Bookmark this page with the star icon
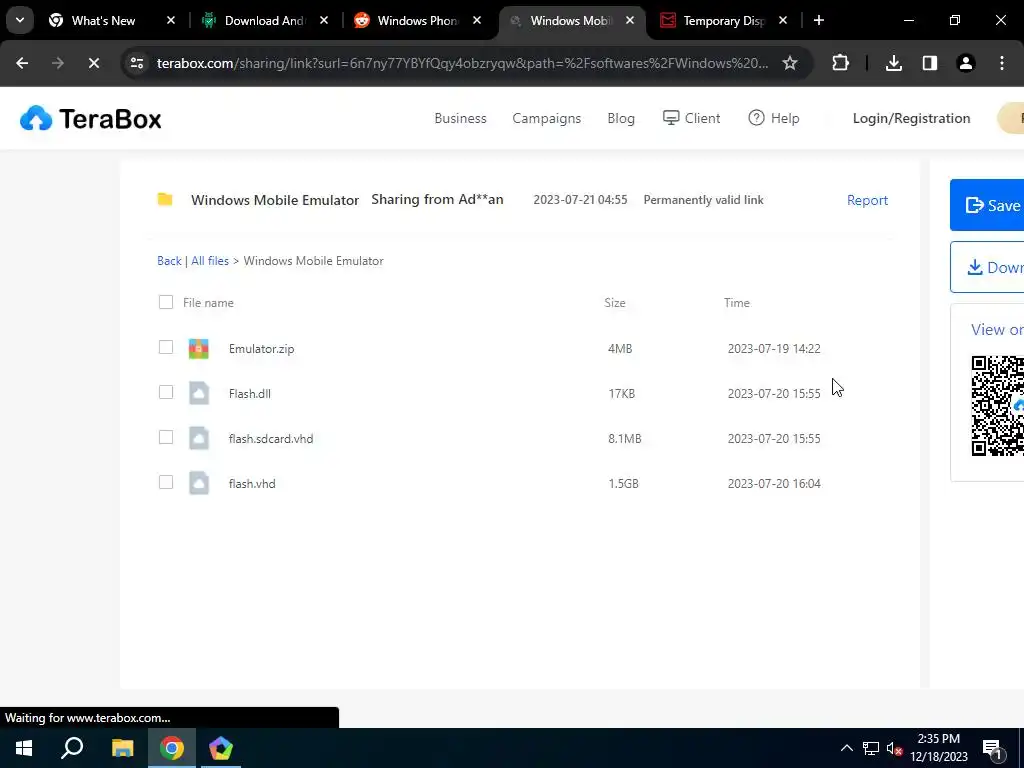This screenshot has height=768, width=1024. (790, 63)
